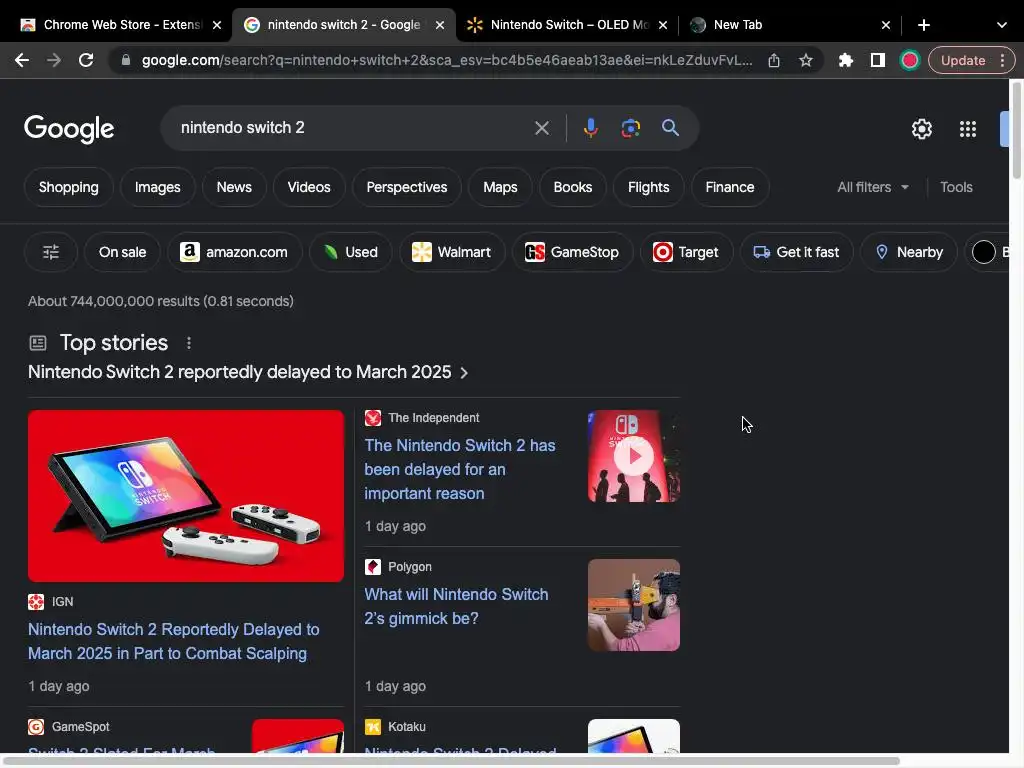
Task: Select the Books search category
Action: coord(573,187)
